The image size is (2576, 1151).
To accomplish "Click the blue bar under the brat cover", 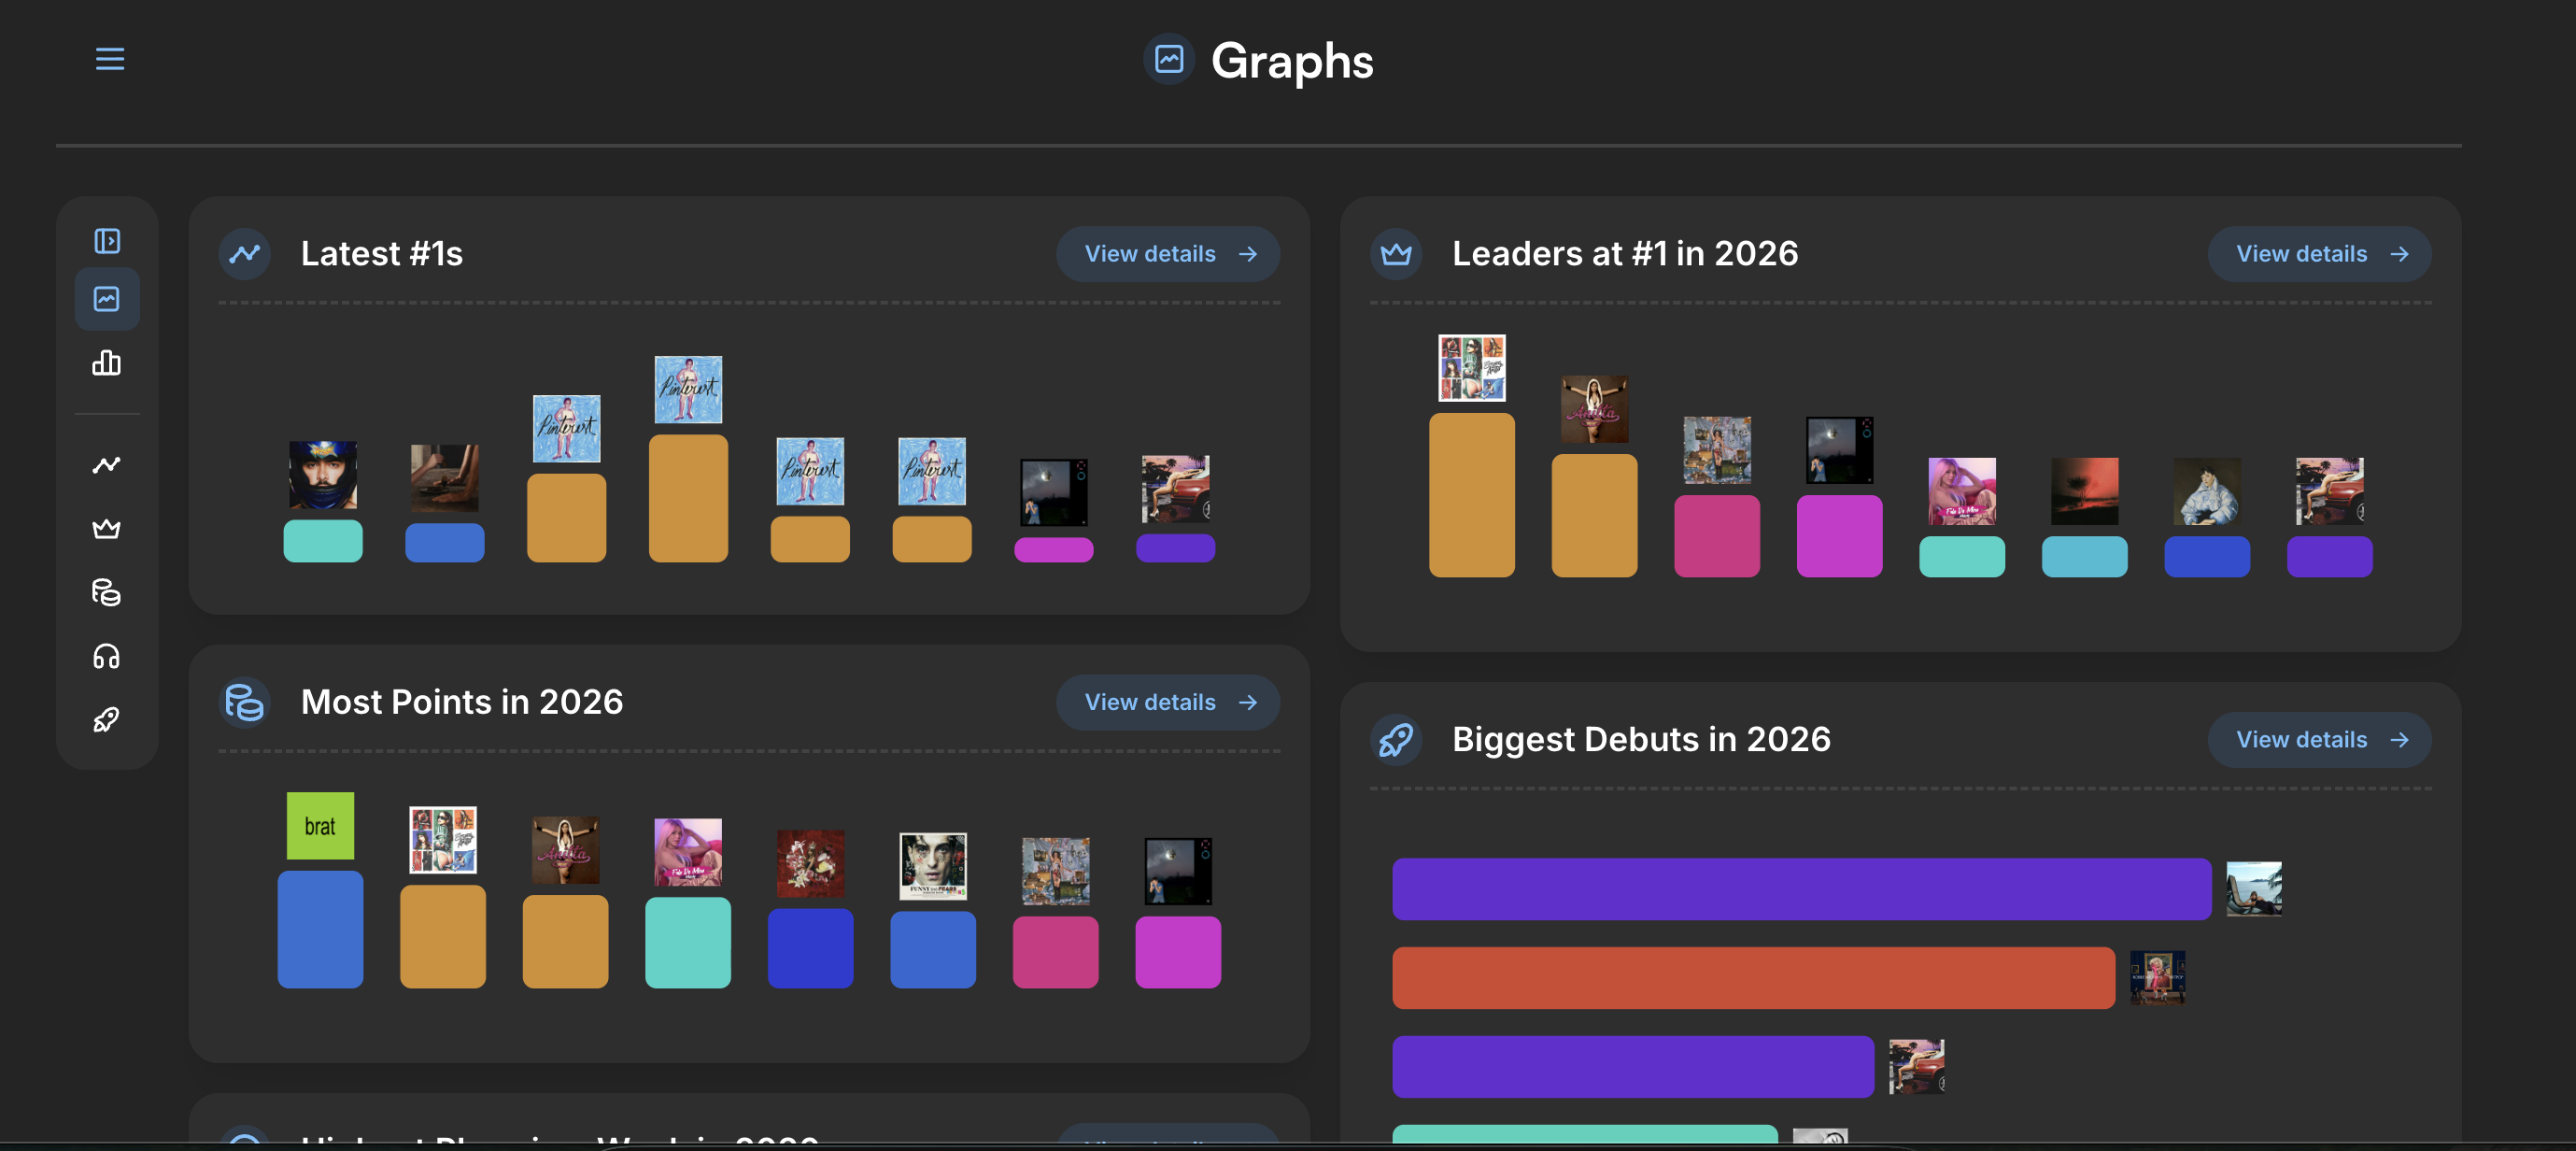I will (x=320, y=930).
